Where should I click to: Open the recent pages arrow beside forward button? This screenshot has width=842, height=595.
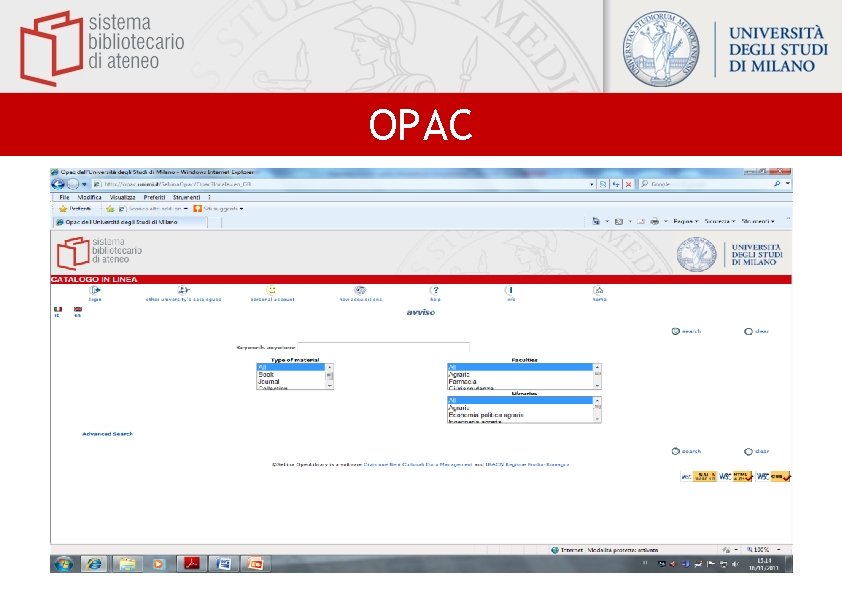coord(84,185)
